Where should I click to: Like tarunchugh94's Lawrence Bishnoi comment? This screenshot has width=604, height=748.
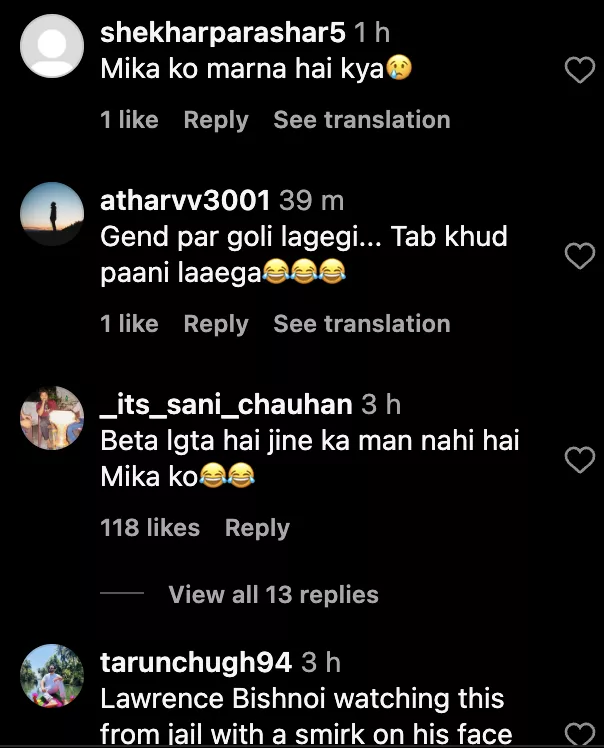pos(580,732)
